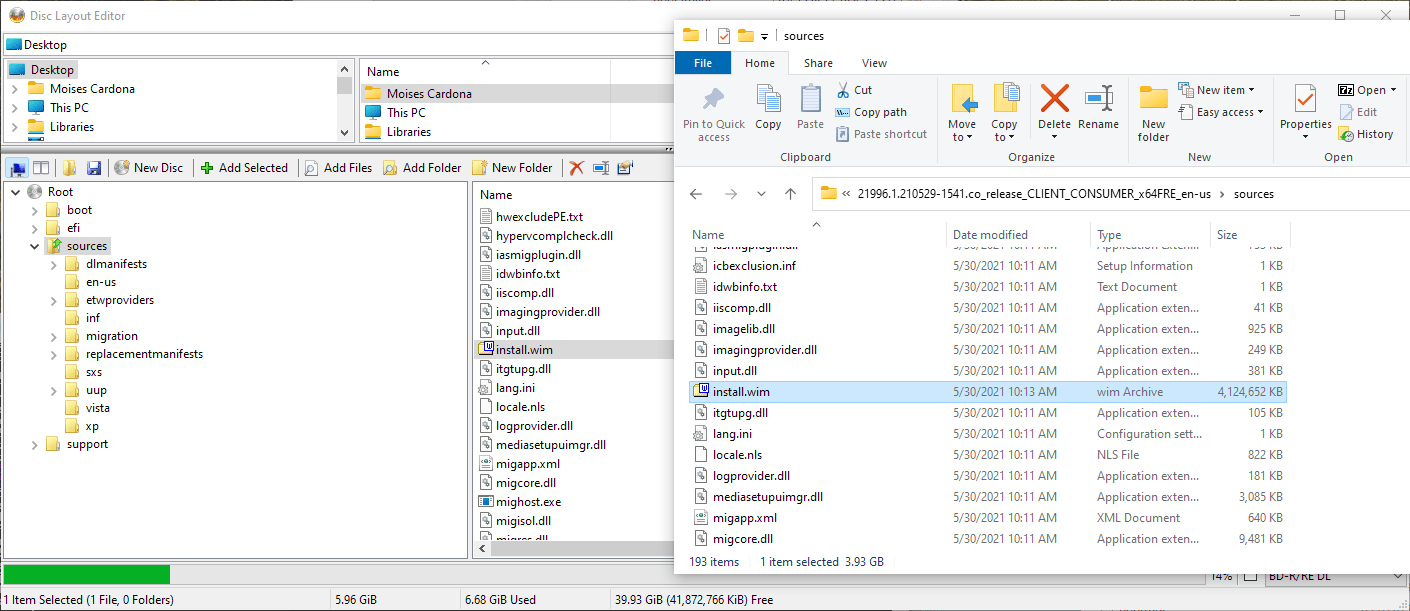Click the Delete icon in Organize group
Image resolution: width=1410 pixels, height=611 pixels.
click(x=1054, y=100)
